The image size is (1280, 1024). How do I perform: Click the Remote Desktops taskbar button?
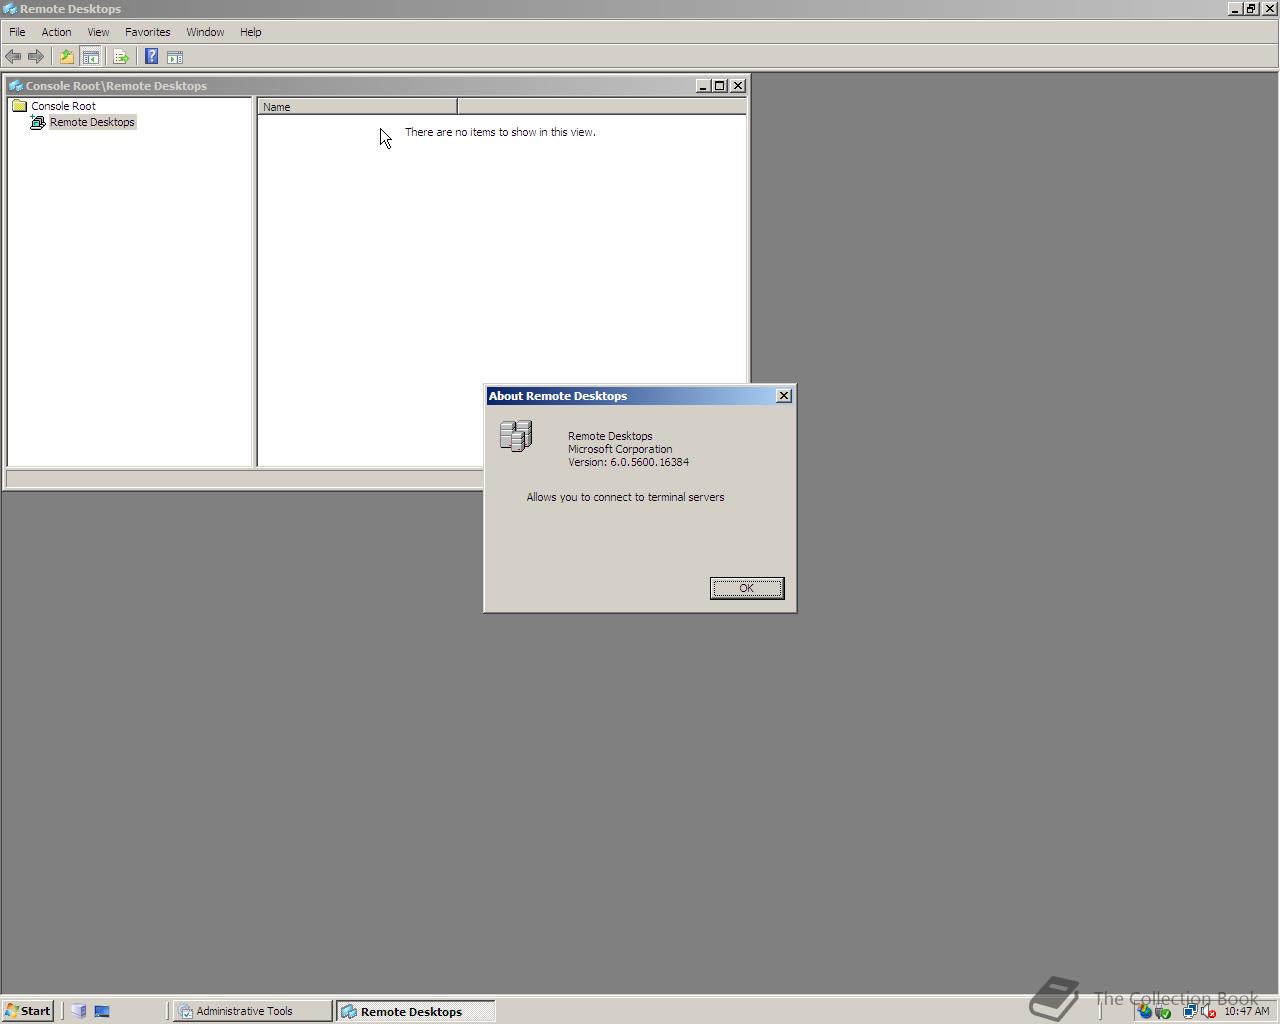415,1011
